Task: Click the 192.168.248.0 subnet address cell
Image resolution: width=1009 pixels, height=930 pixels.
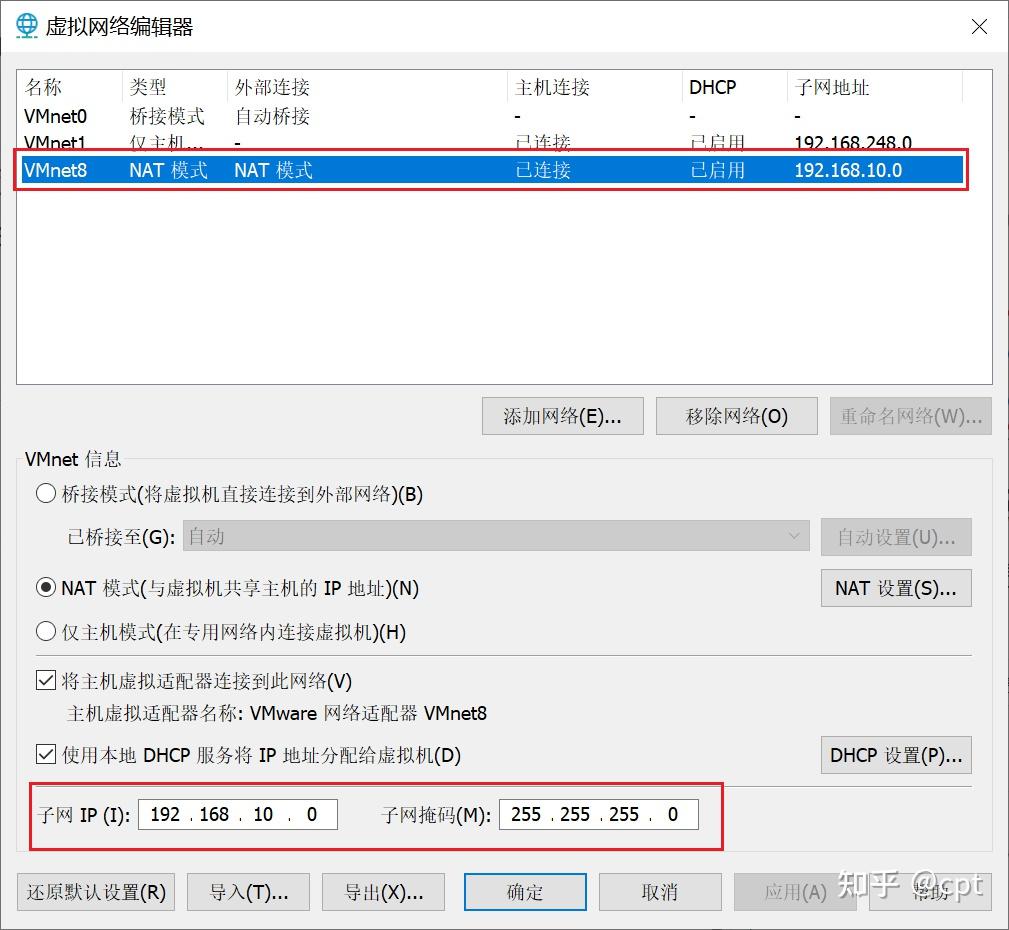Action: point(853,142)
